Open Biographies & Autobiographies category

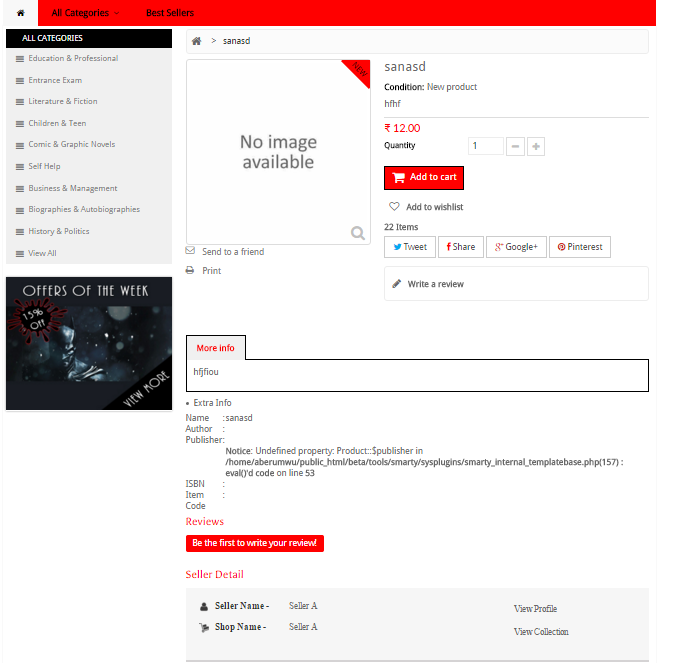click(x=84, y=209)
